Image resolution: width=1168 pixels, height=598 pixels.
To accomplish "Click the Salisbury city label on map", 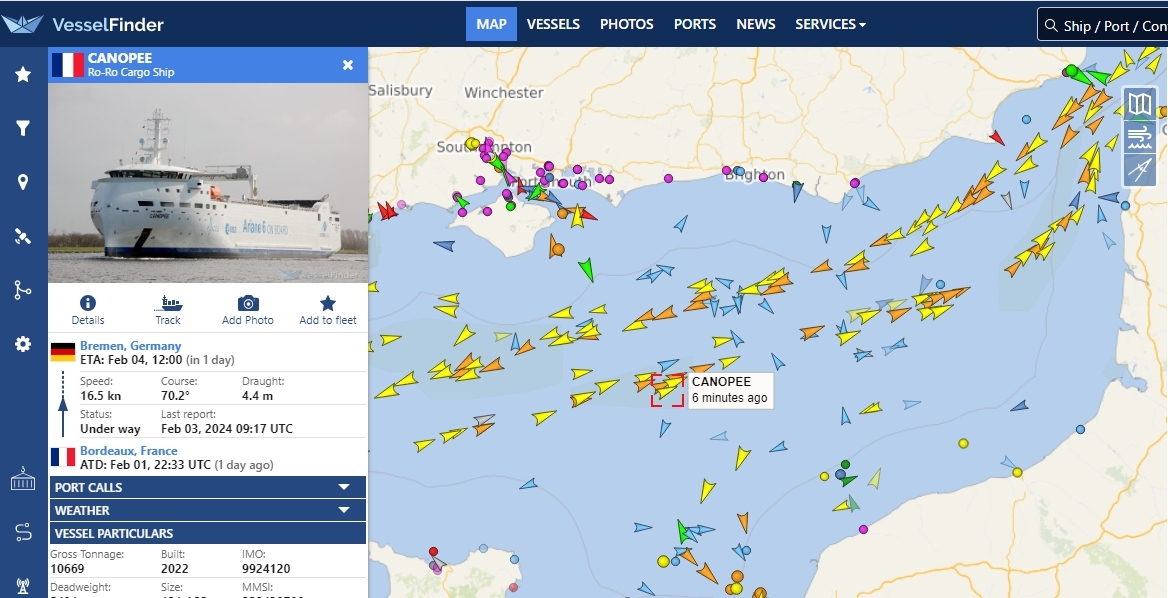I will click(x=401, y=90).
